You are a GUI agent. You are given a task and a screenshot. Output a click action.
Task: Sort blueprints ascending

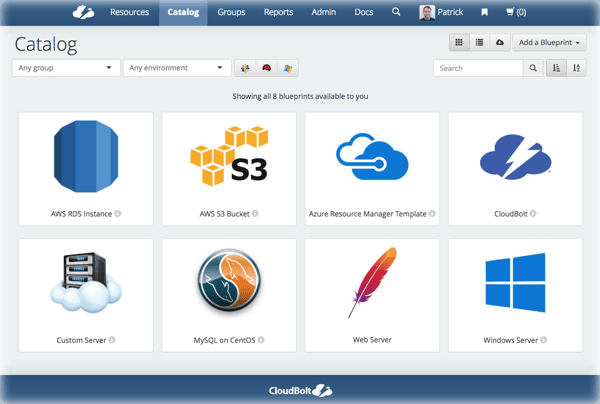[x=556, y=68]
